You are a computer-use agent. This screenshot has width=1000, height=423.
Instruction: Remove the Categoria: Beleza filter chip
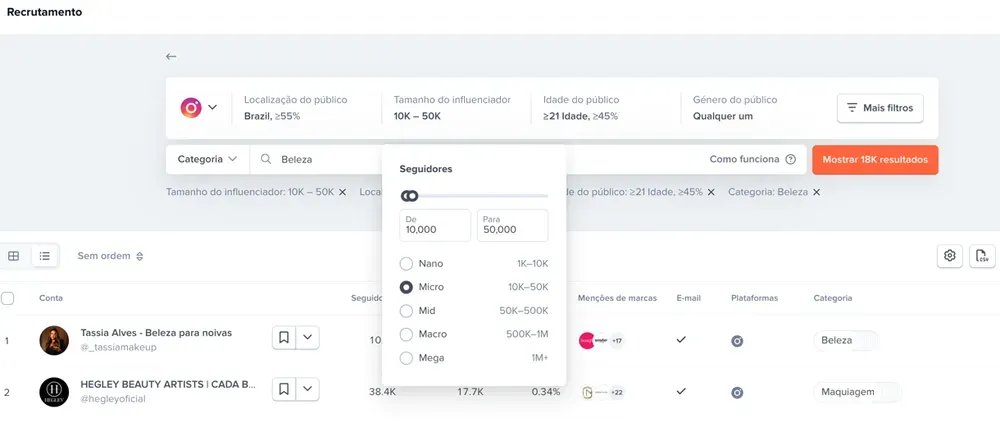point(816,191)
